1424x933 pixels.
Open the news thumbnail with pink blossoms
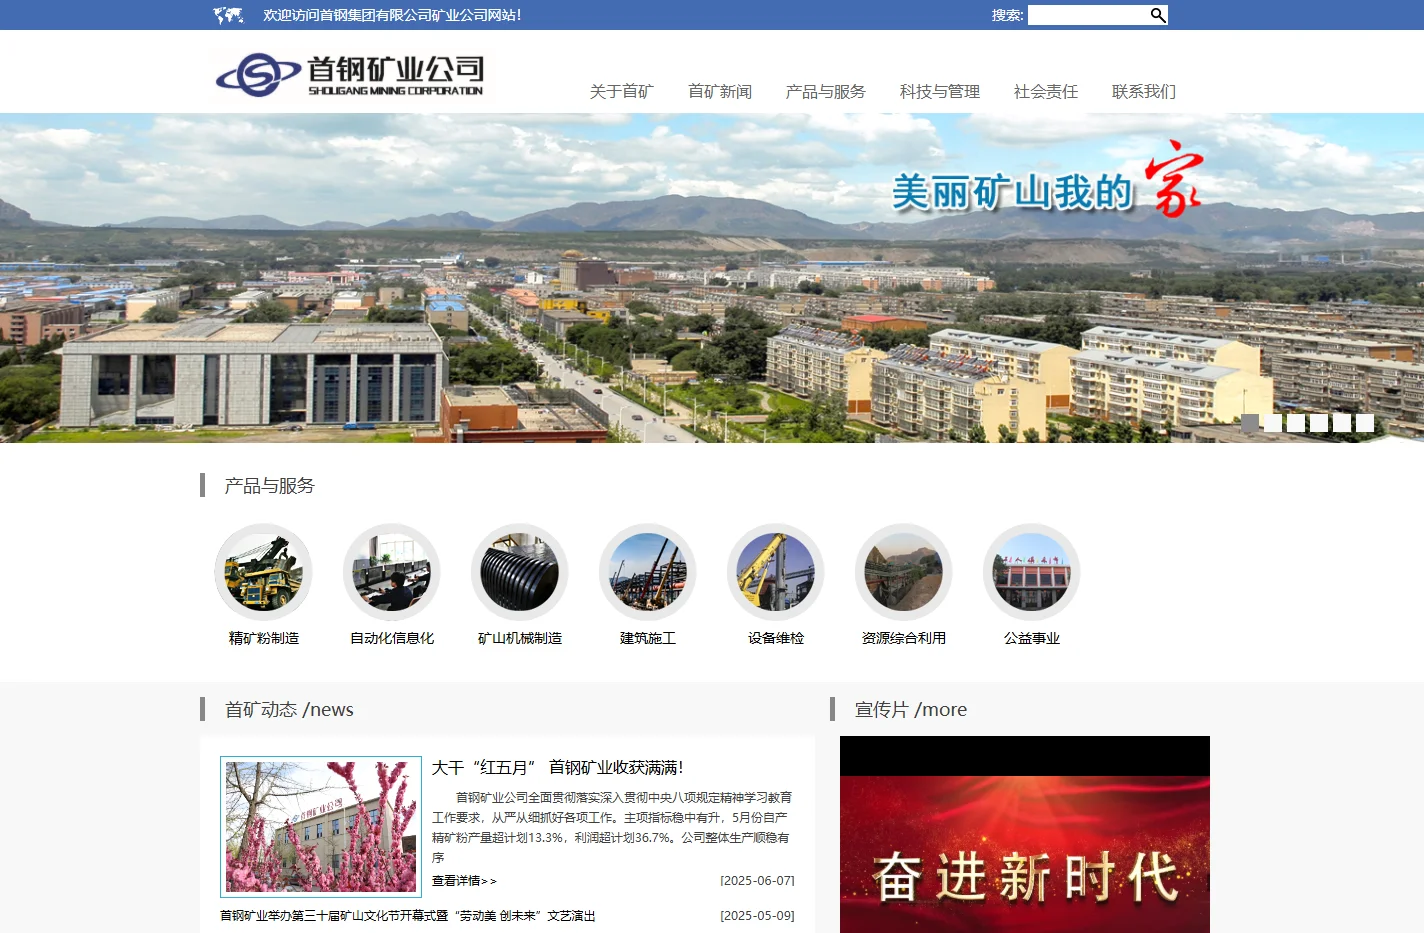pyautogui.click(x=321, y=827)
